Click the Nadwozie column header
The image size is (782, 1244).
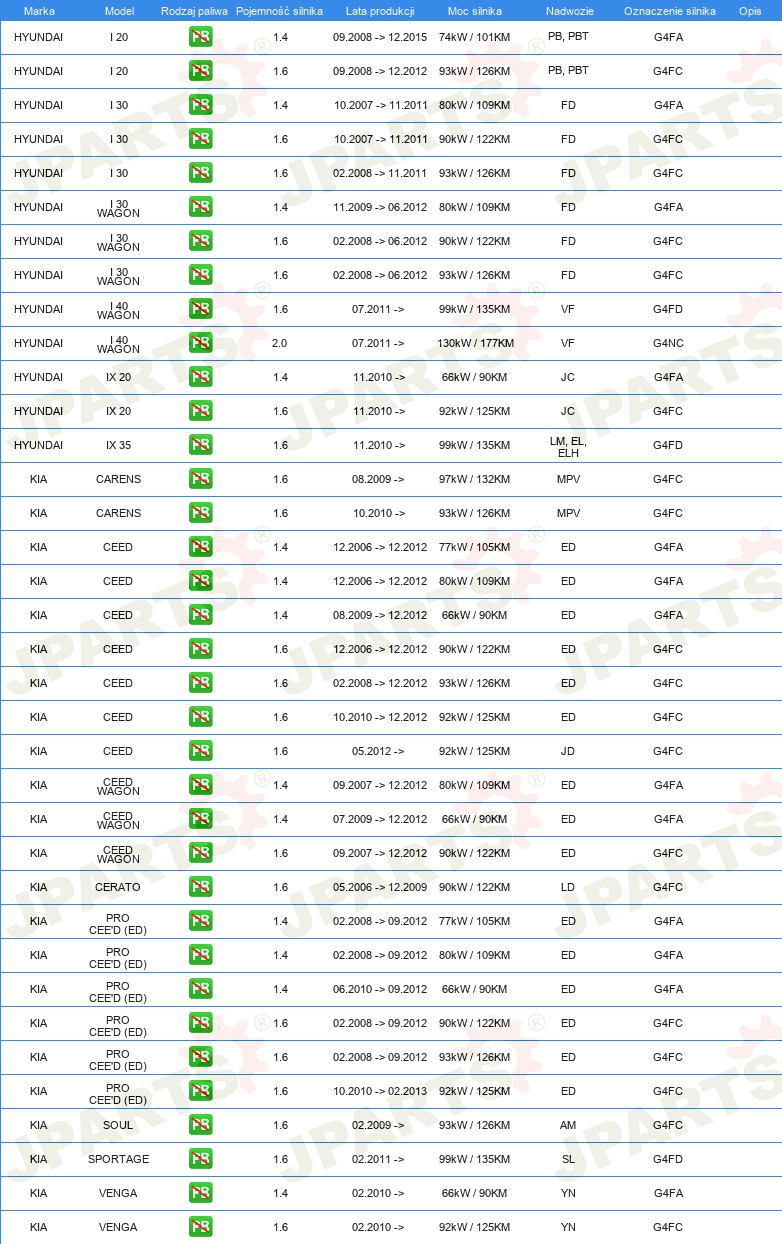pyautogui.click(x=568, y=10)
